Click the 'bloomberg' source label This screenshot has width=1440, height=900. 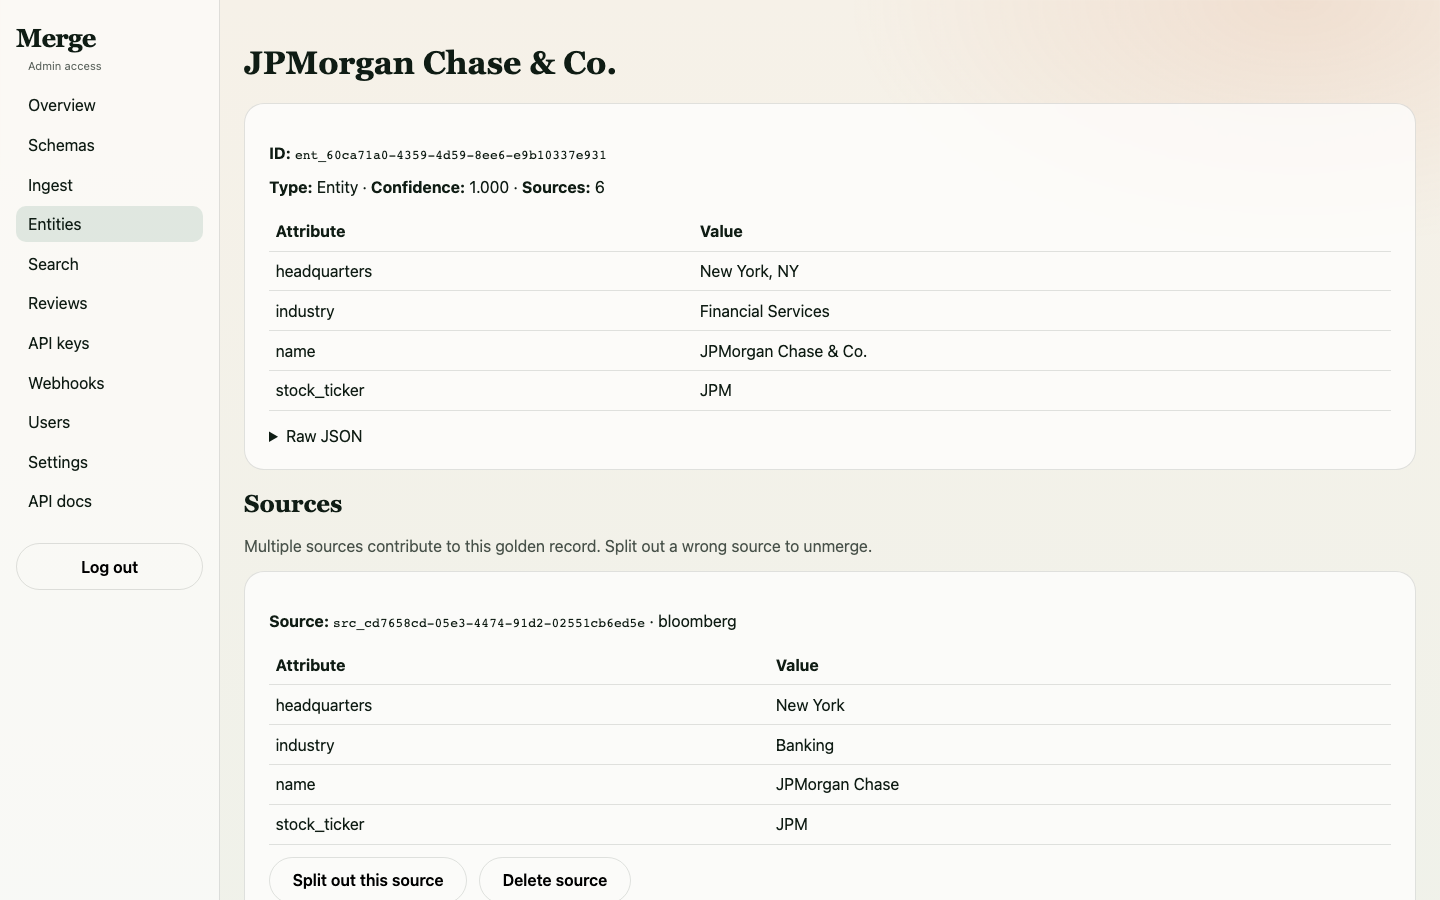click(x=697, y=621)
